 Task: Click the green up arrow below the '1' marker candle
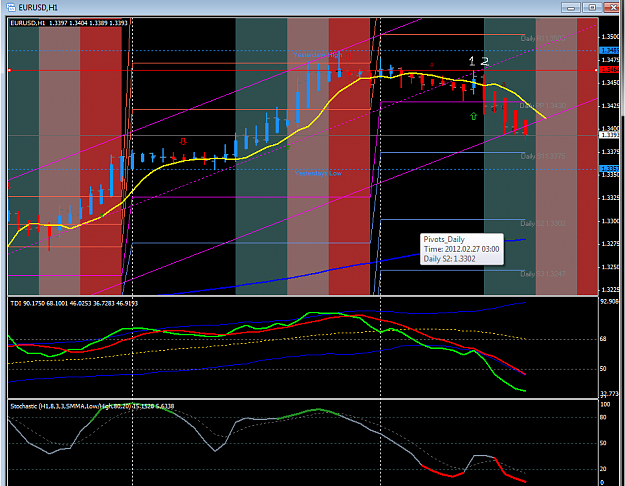click(x=474, y=116)
